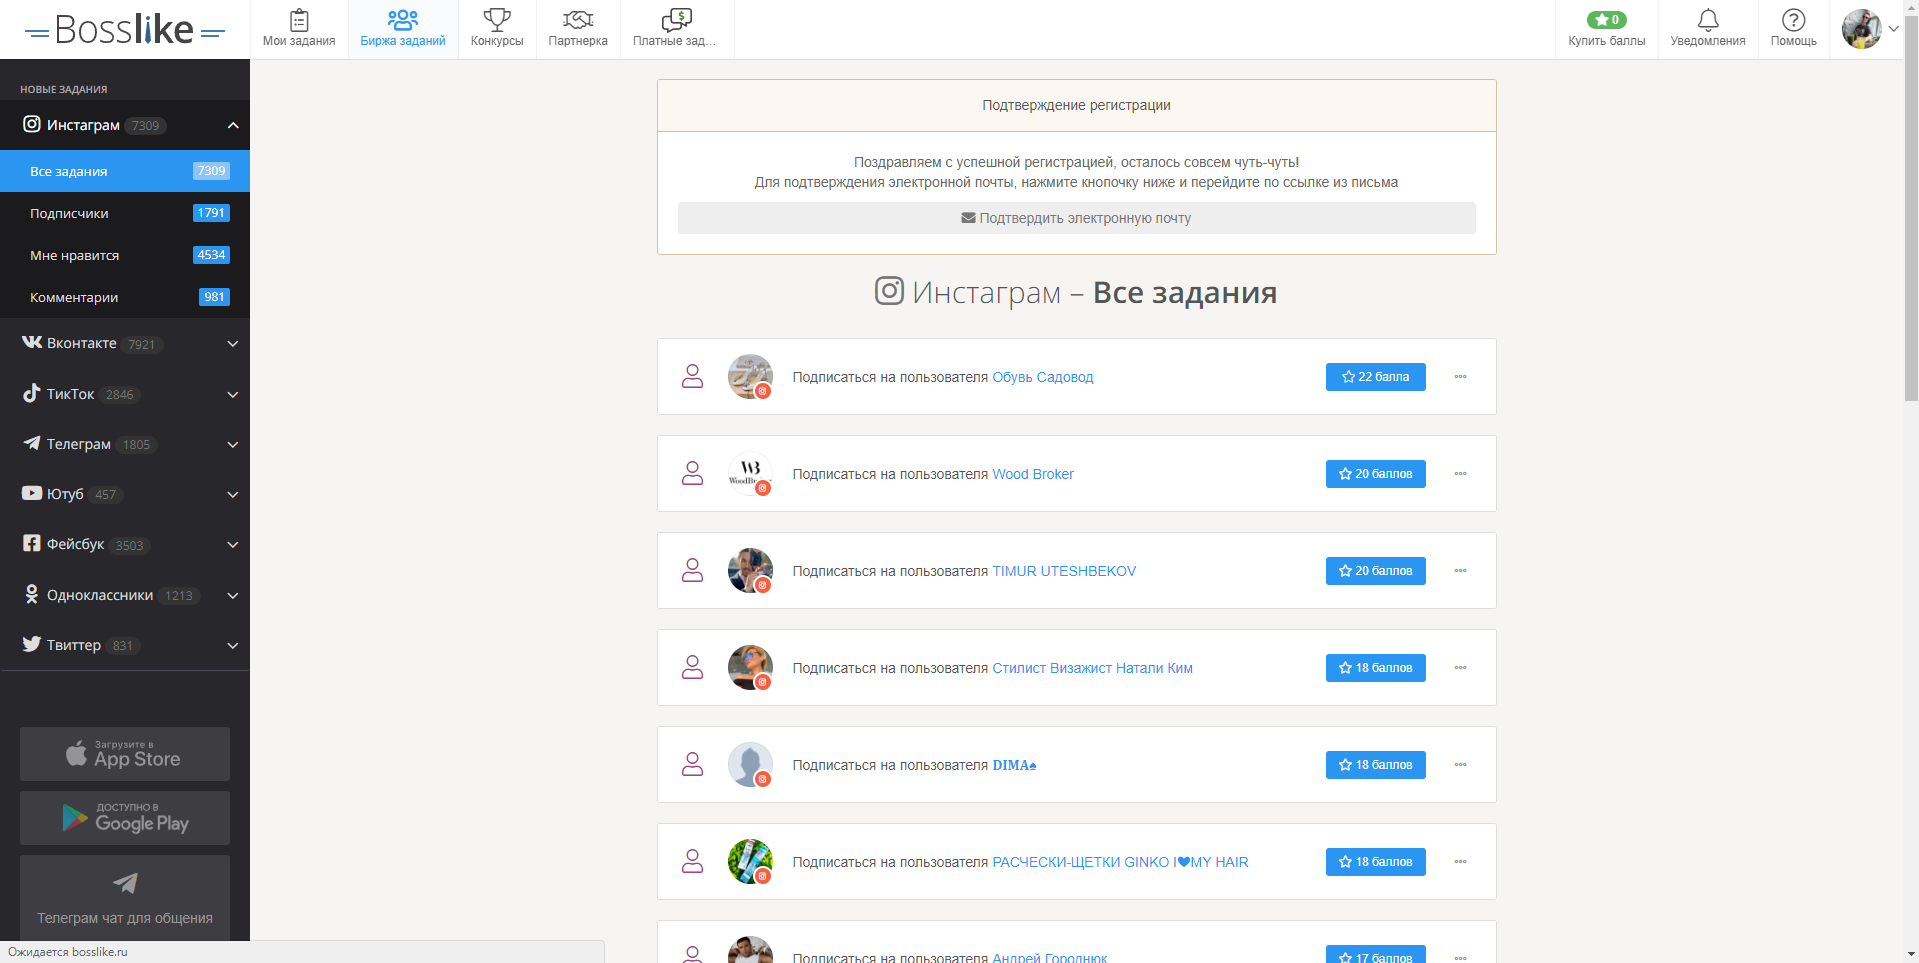Click Wood Broker profile thumbnail

coord(750,474)
